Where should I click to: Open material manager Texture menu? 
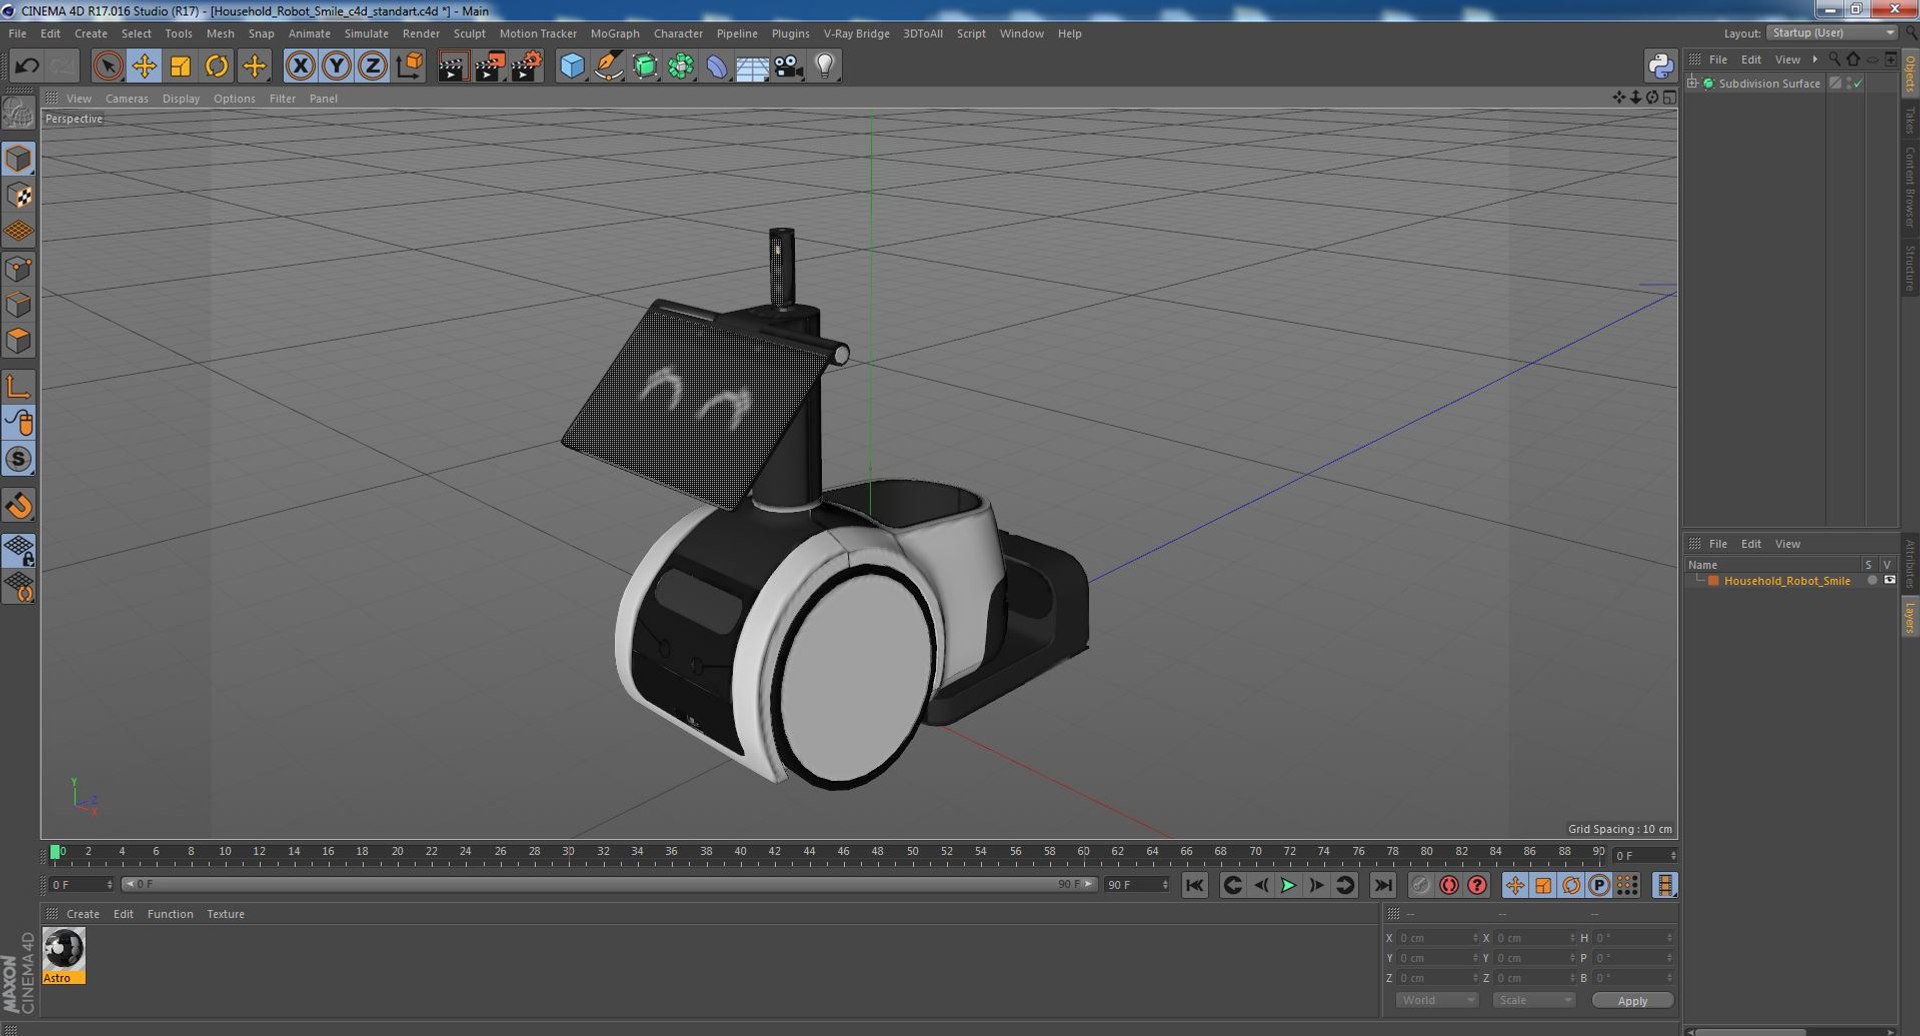click(225, 914)
